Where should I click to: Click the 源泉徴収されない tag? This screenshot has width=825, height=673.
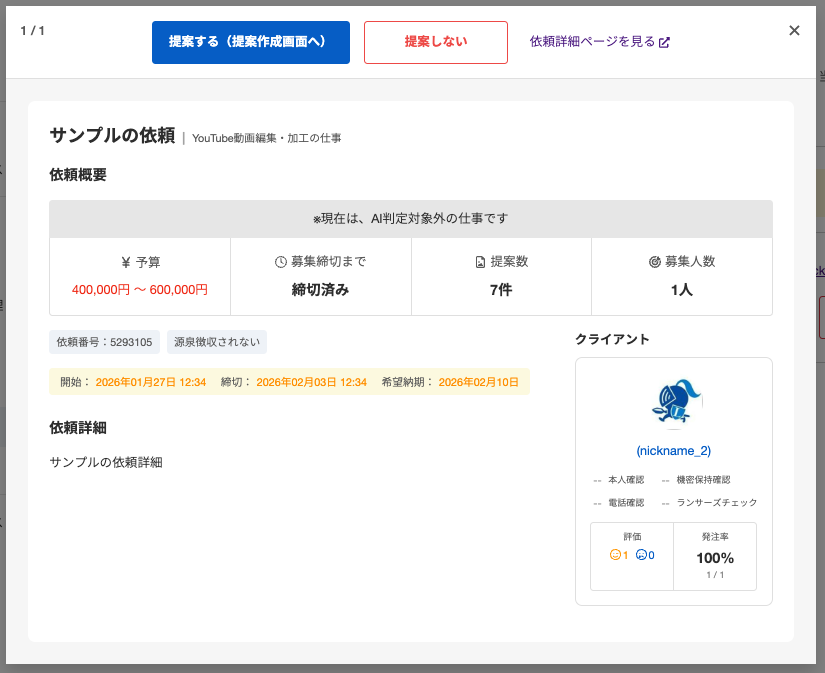pyautogui.click(x=216, y=342)
